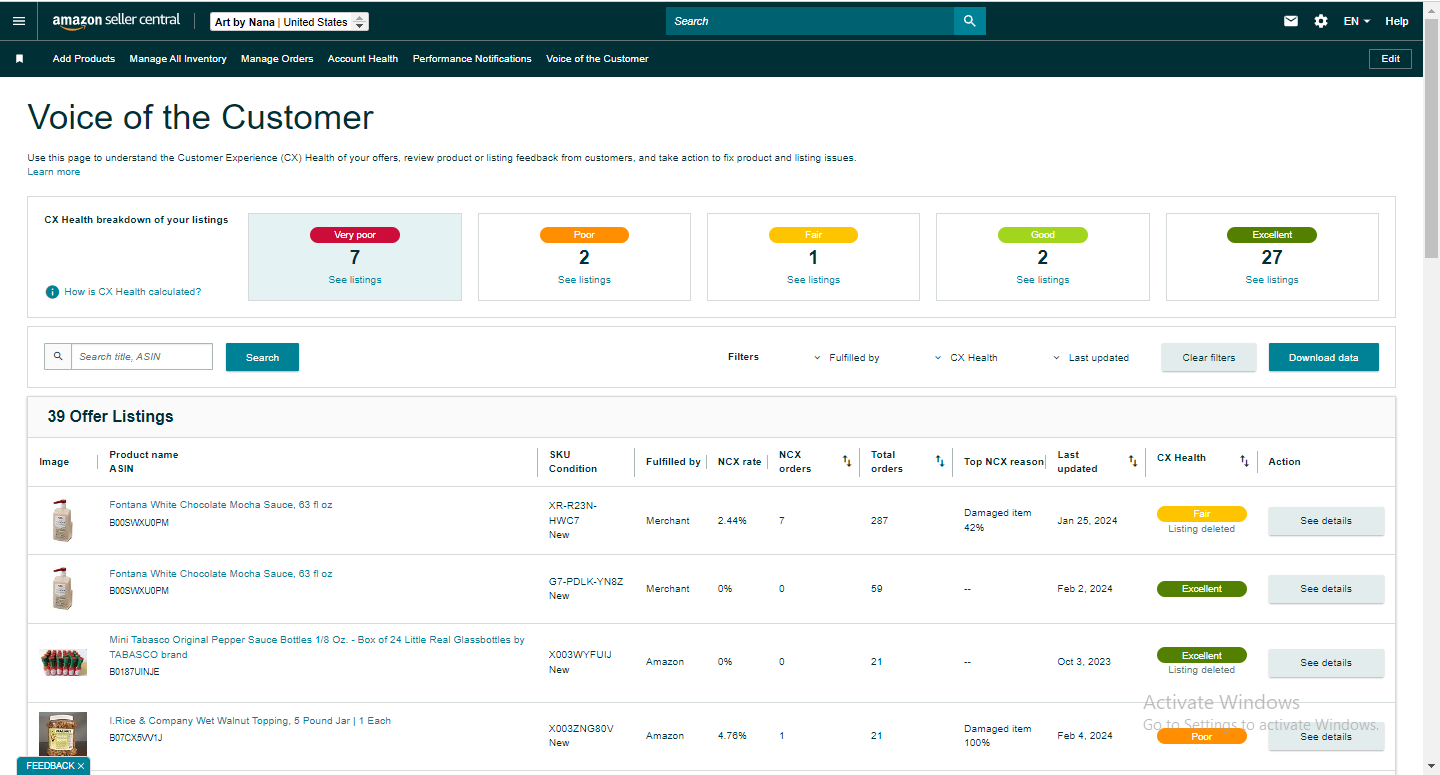The image size is (1440, 775).
Task: Open Performance Notifications
Action: [472, 59]
